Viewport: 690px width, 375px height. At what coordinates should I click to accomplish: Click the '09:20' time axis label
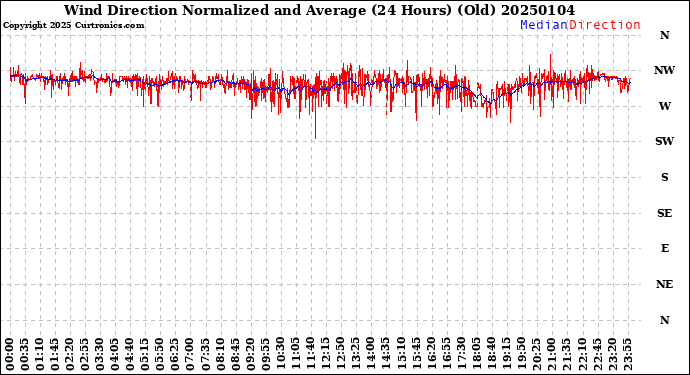point(251,354)
